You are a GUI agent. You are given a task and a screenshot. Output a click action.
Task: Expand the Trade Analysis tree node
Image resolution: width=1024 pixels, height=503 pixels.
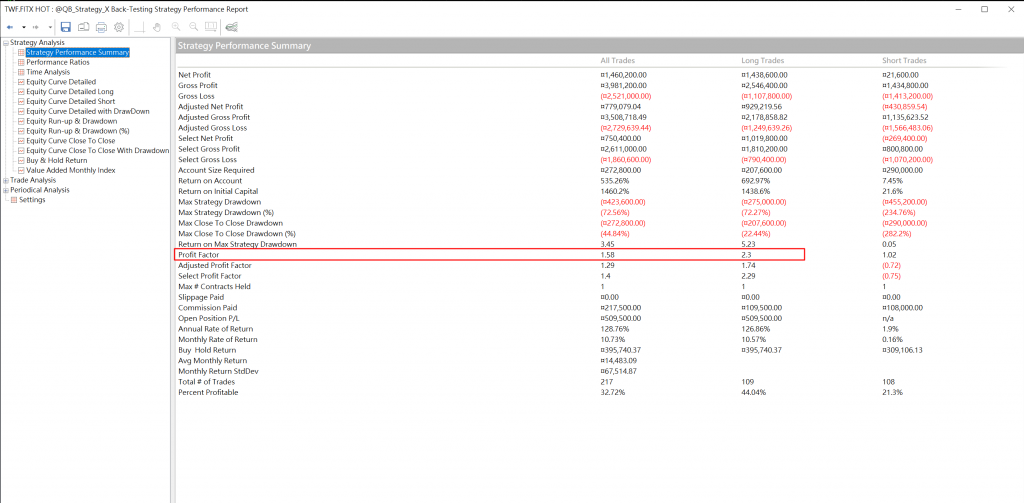pyautogui.click(x=5, y=180)
